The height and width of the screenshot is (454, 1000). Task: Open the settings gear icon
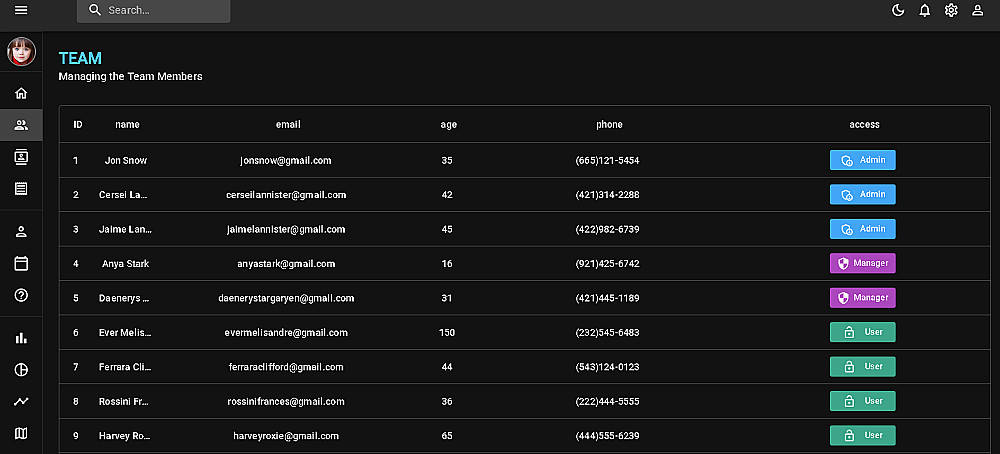point(951,10)
